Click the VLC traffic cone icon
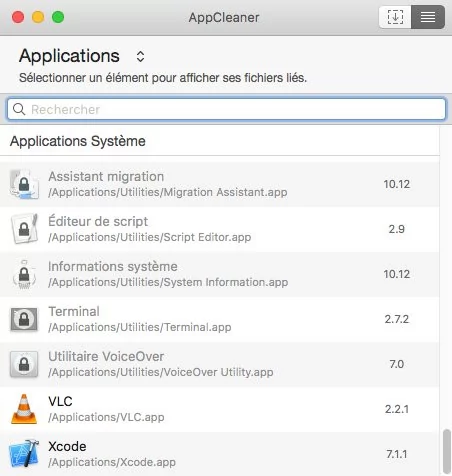This screenshot has width=452, height=476. pos(24,409)
